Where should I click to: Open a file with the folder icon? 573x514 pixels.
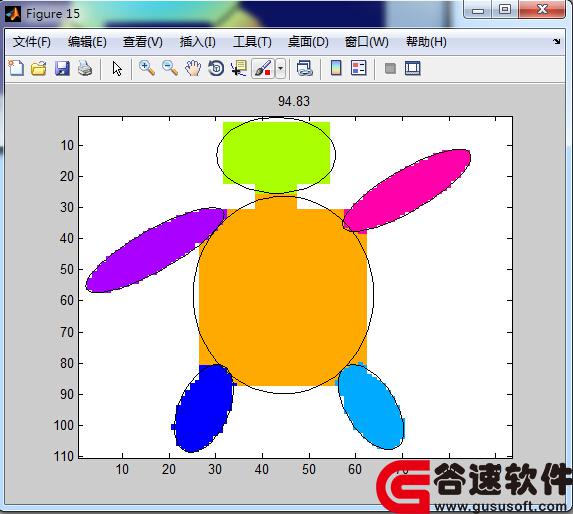39,68
